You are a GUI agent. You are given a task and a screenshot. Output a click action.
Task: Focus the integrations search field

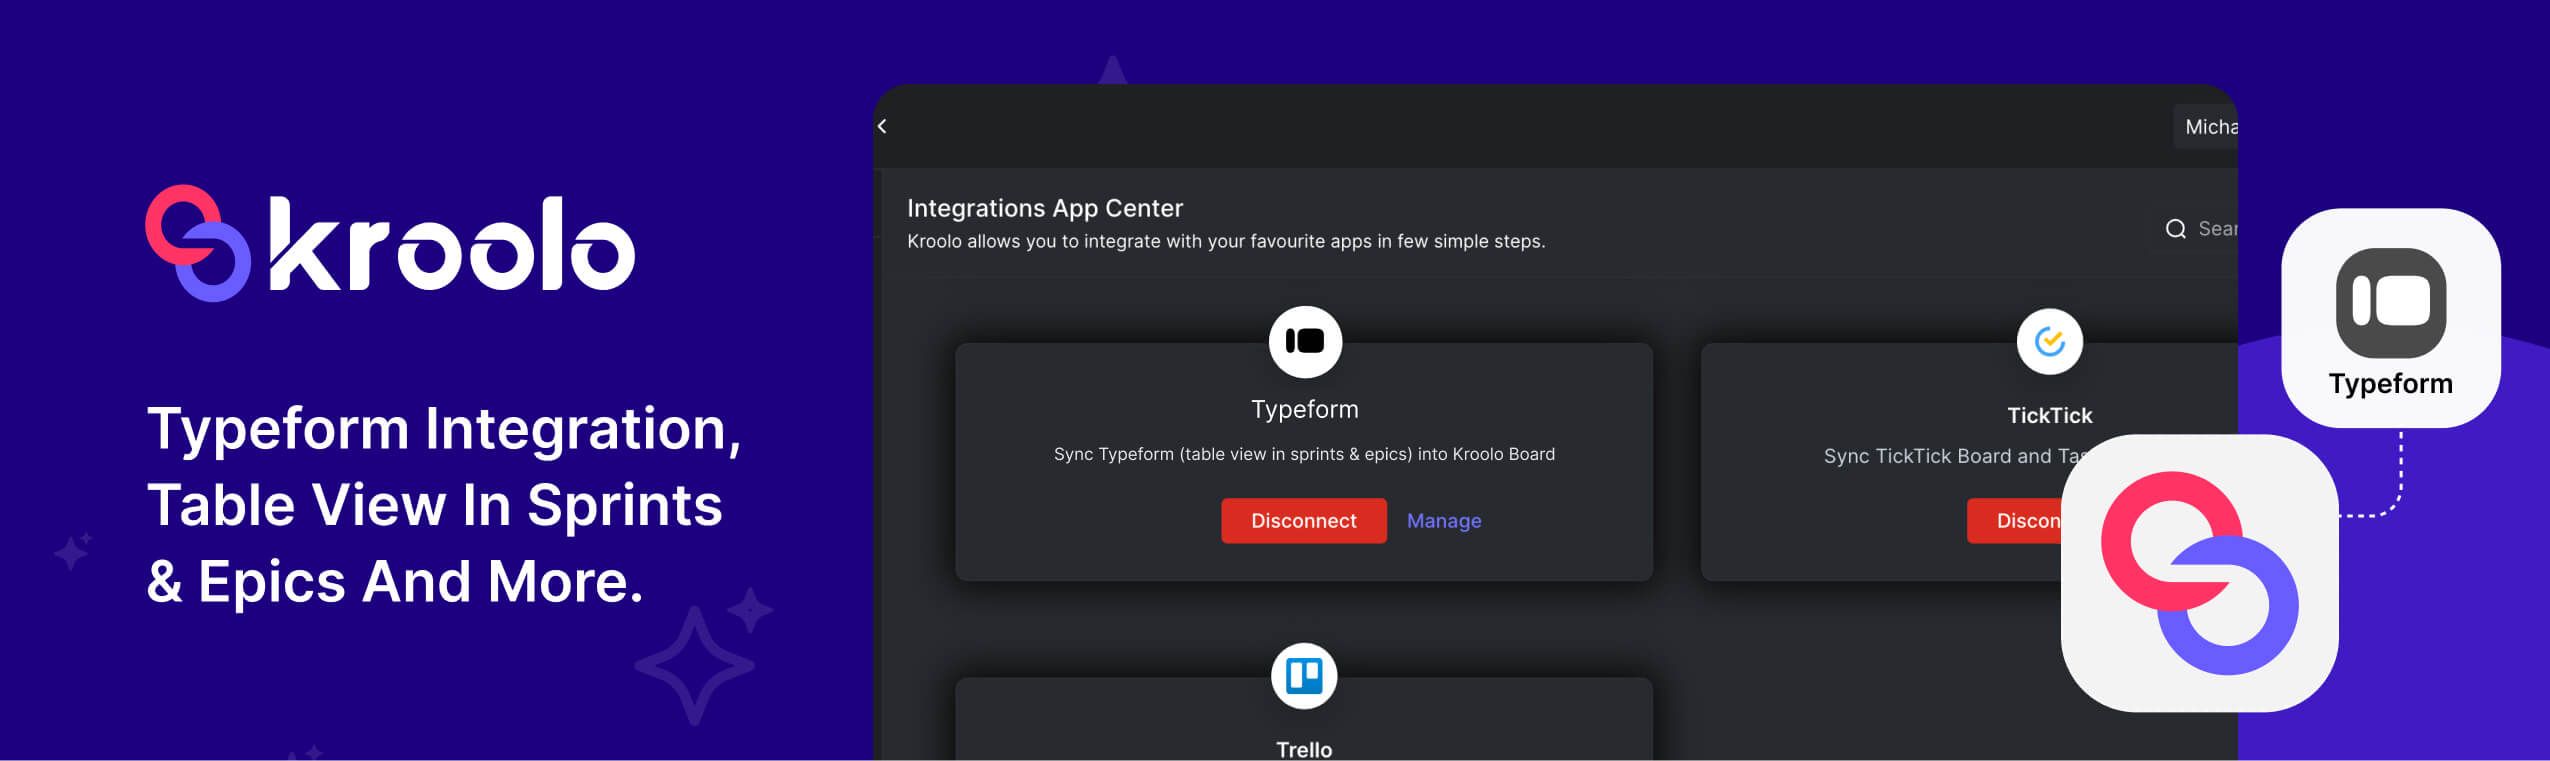(x=2216, y=229)
